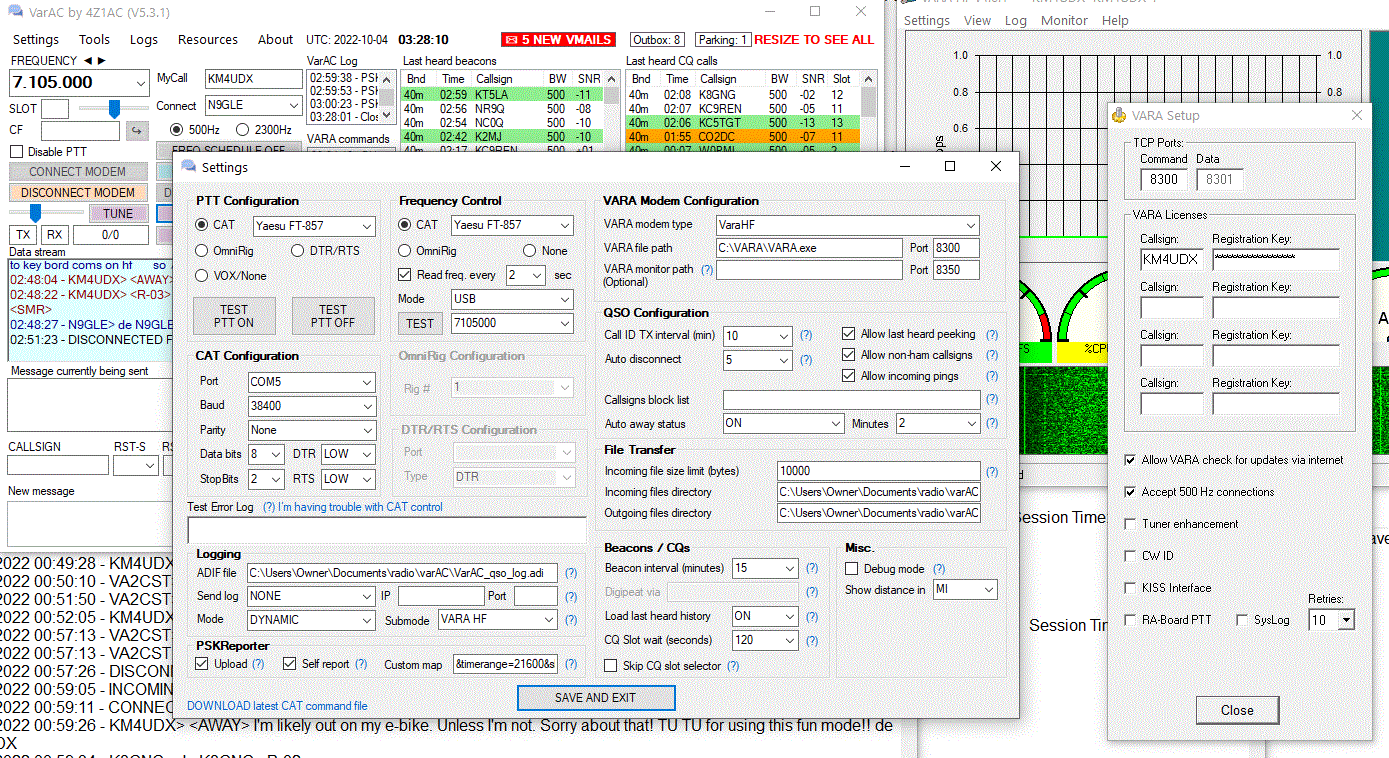This screenshot has width=1389, height=758.
Task: Click TEST PTT ON button
Action: coord(234,316)
